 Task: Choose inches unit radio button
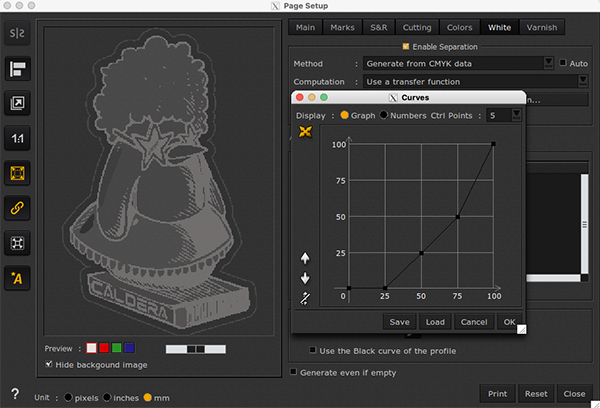tap(107, 398)
